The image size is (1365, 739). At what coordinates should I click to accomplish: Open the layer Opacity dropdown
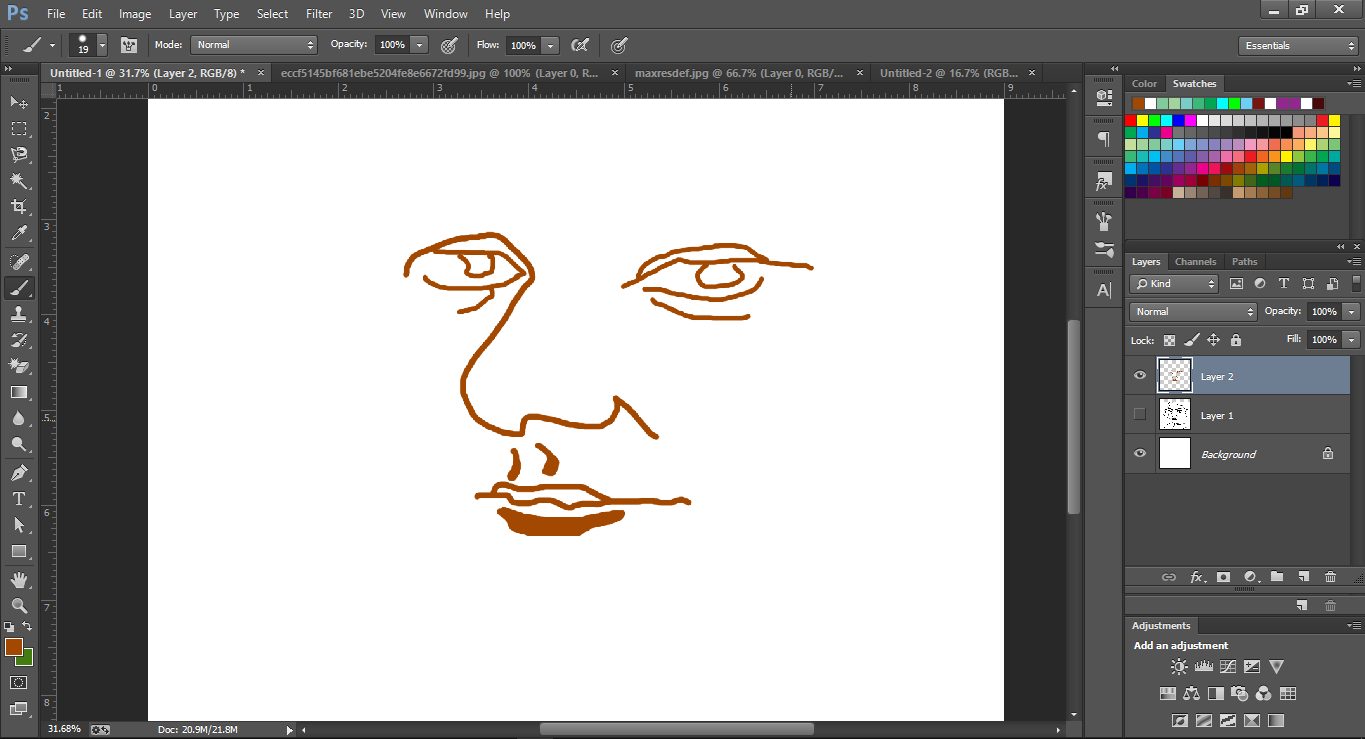(x=1352, y=312)
